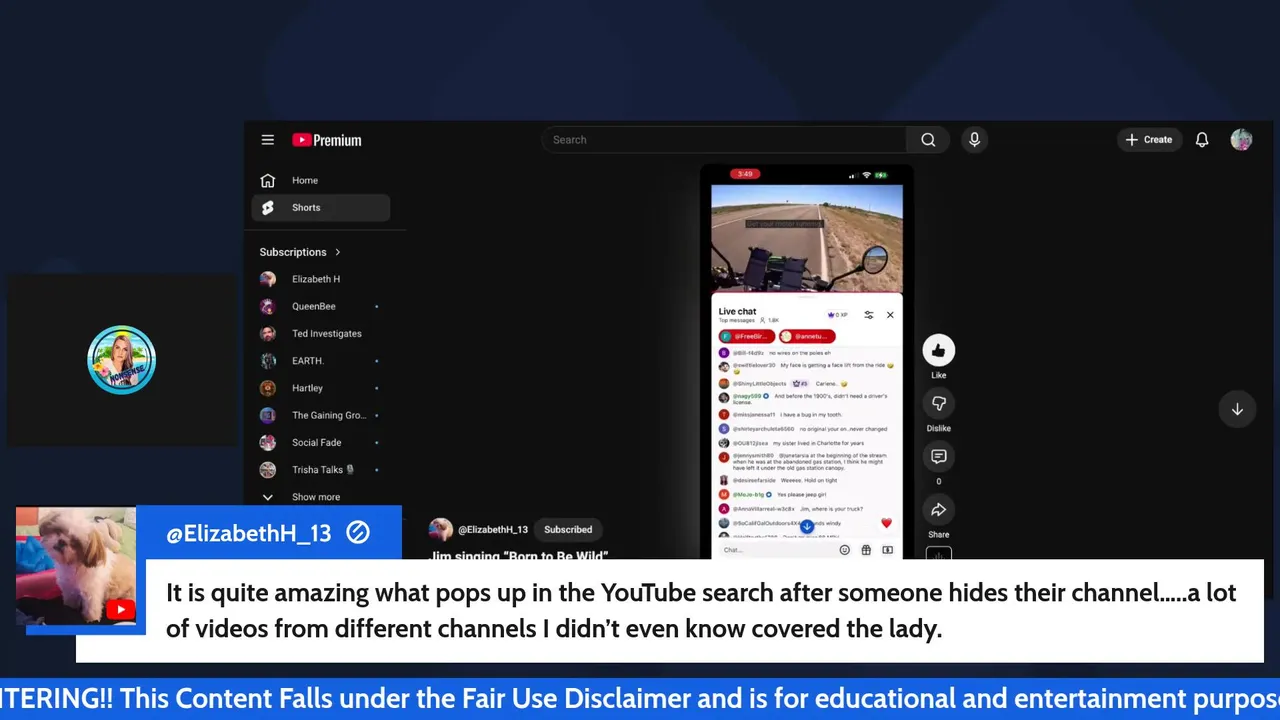Go to the next Short with the down arrow
Viewport: 1280px width, 720px height.
point(1237,409)
